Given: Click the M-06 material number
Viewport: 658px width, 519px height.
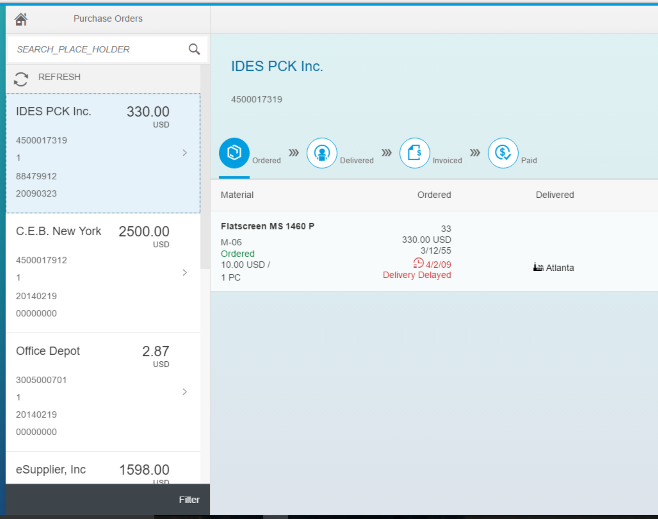Looking at the screenshot, I should pos(231,242).
